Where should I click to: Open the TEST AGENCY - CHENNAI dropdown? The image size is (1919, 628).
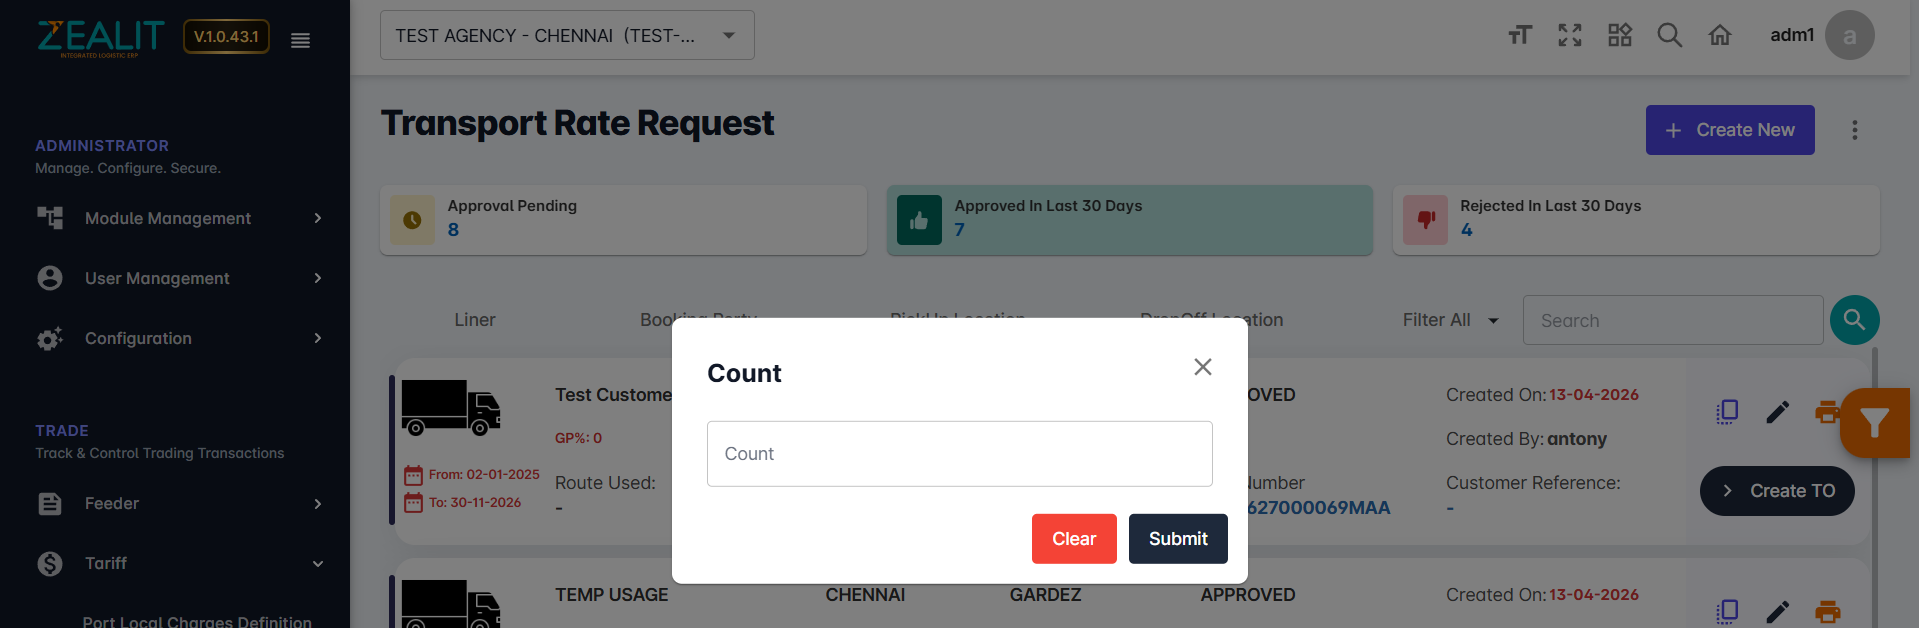coord(567,36)
